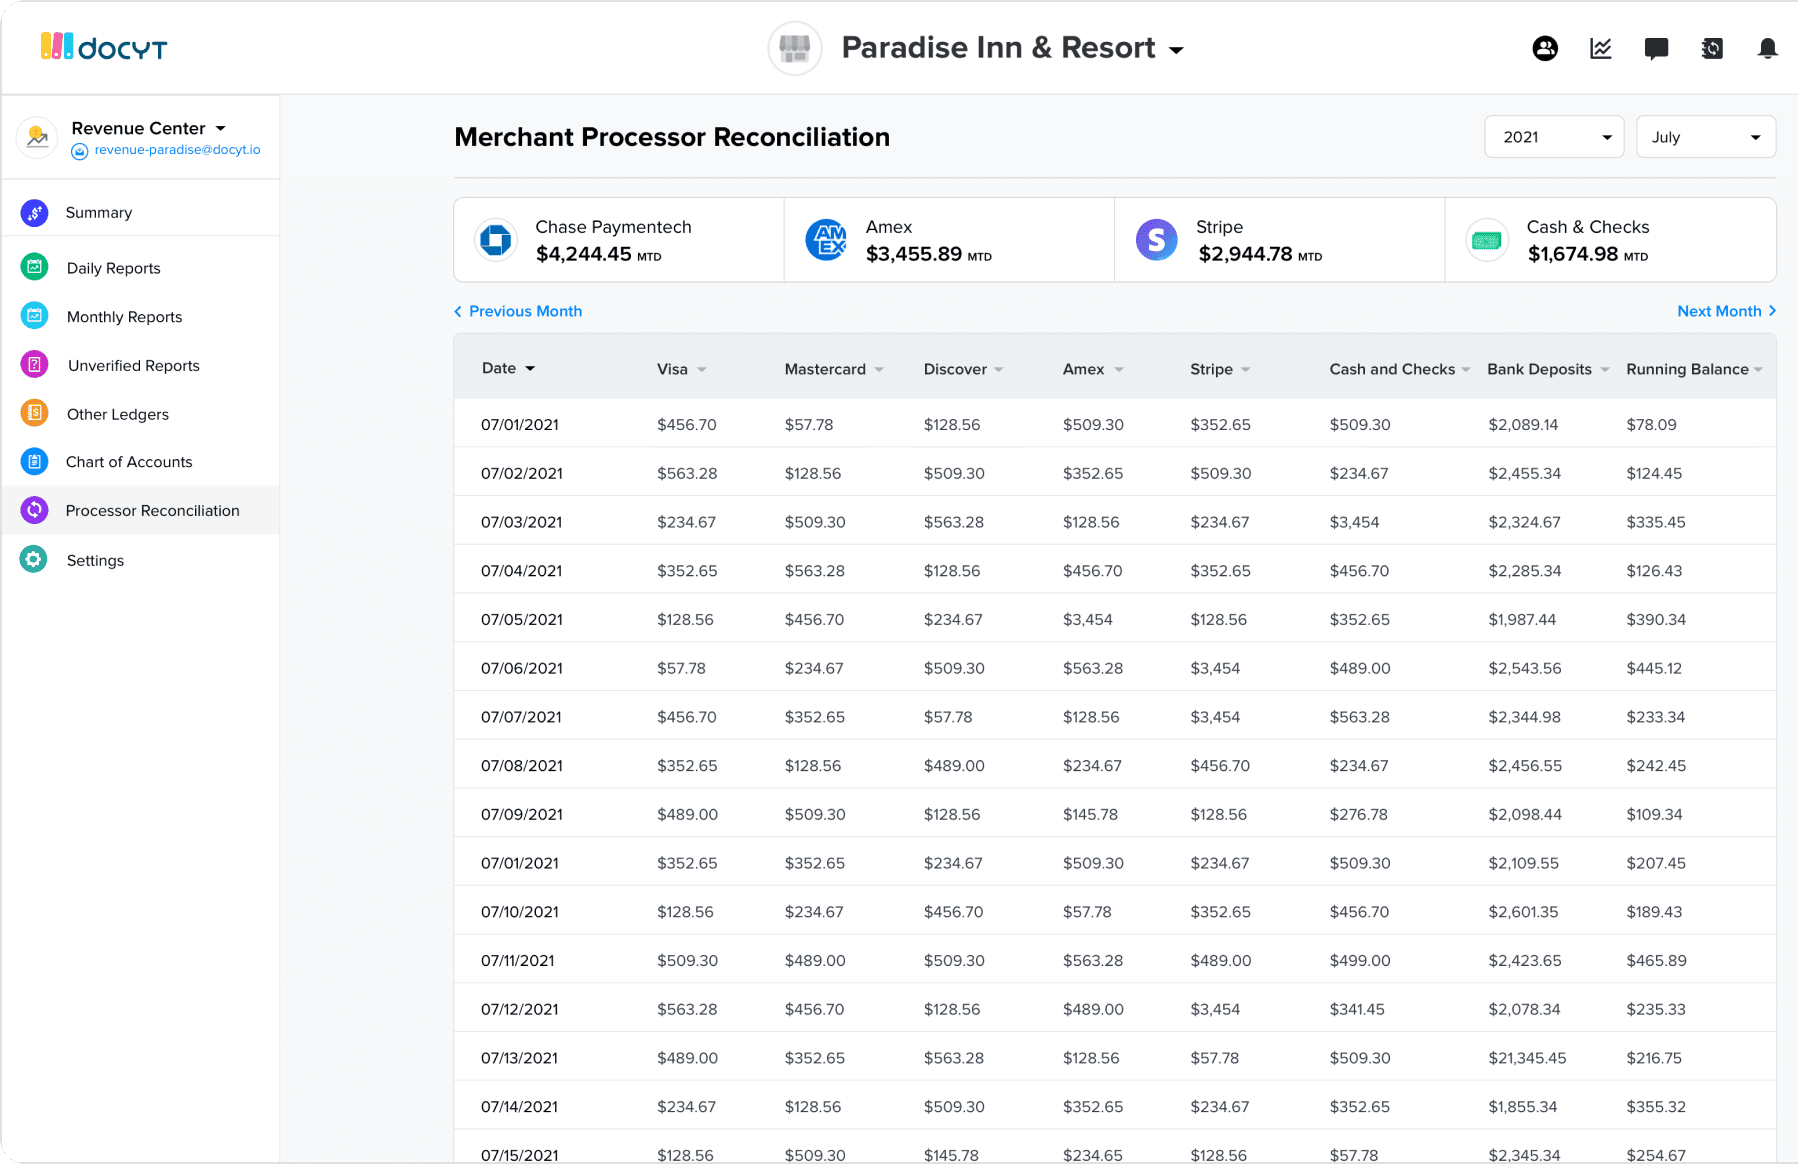Click the Unverified Reports icon

[x=34, y=365]
